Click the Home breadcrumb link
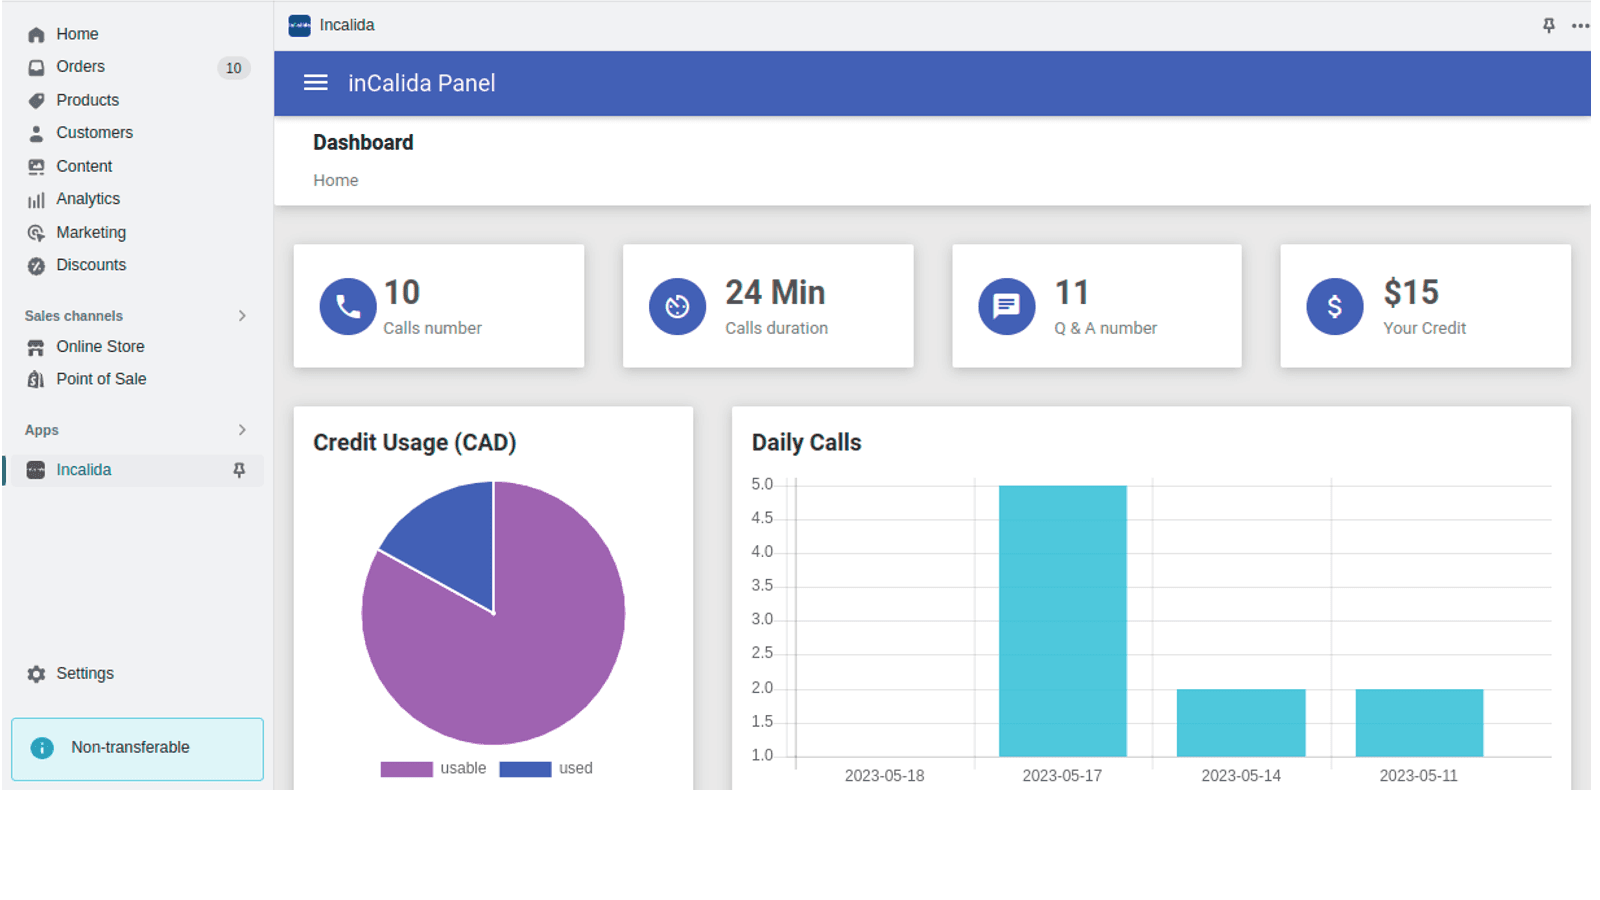The image size is (1600, 900). [x=335, y=180]
